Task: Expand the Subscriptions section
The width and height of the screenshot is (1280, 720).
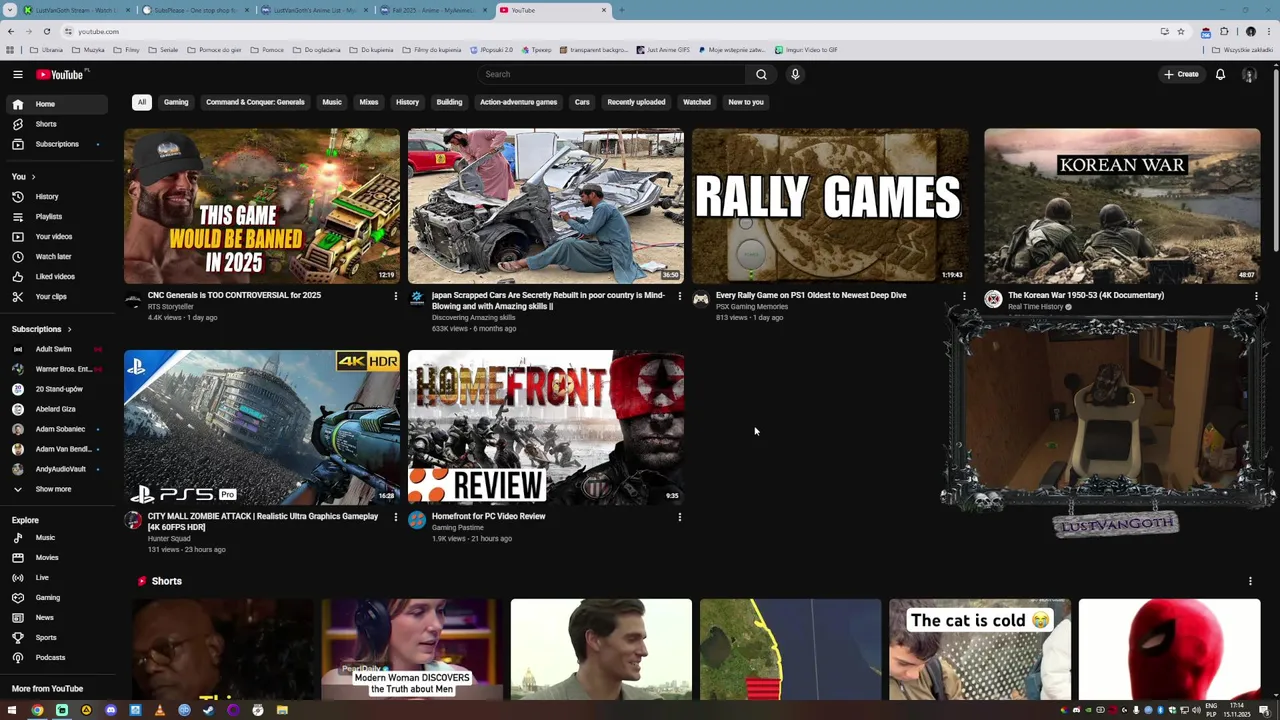Action: click(41, 329)
